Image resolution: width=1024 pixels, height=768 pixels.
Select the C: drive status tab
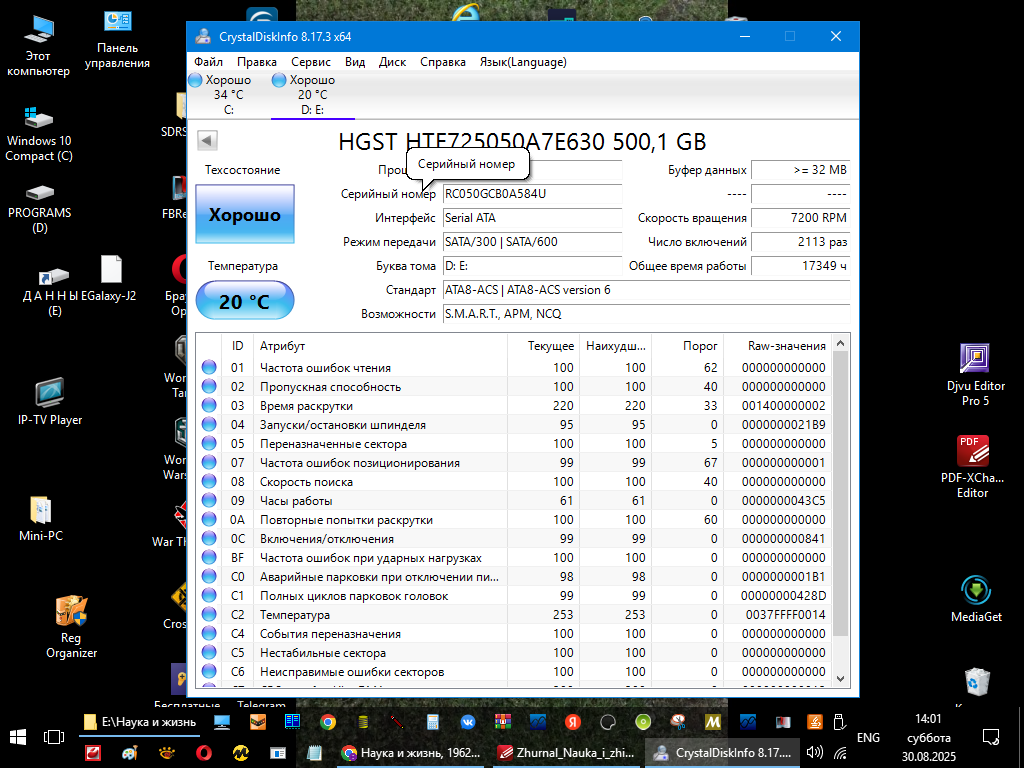click(228, 95)
